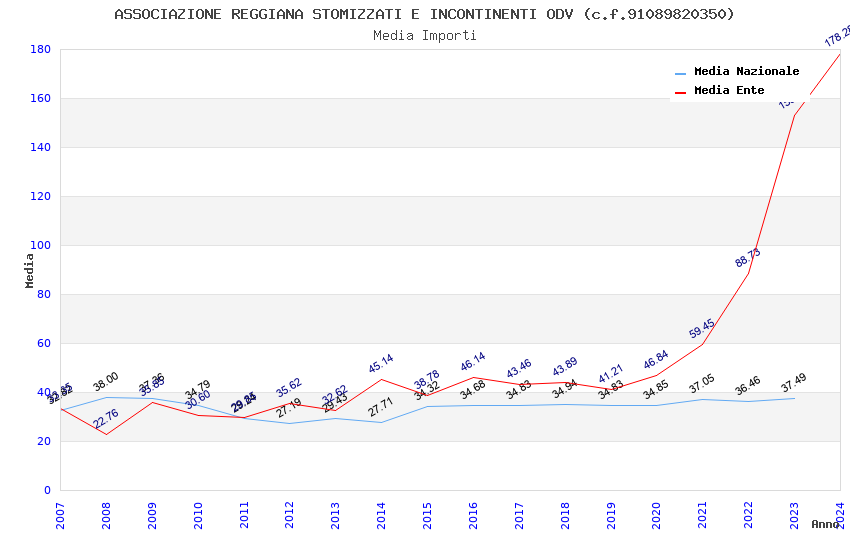Click the 59.45 data point label
The height and width of the screenshot is (550, 850).
pyautogui.click(x=702, y=329)
